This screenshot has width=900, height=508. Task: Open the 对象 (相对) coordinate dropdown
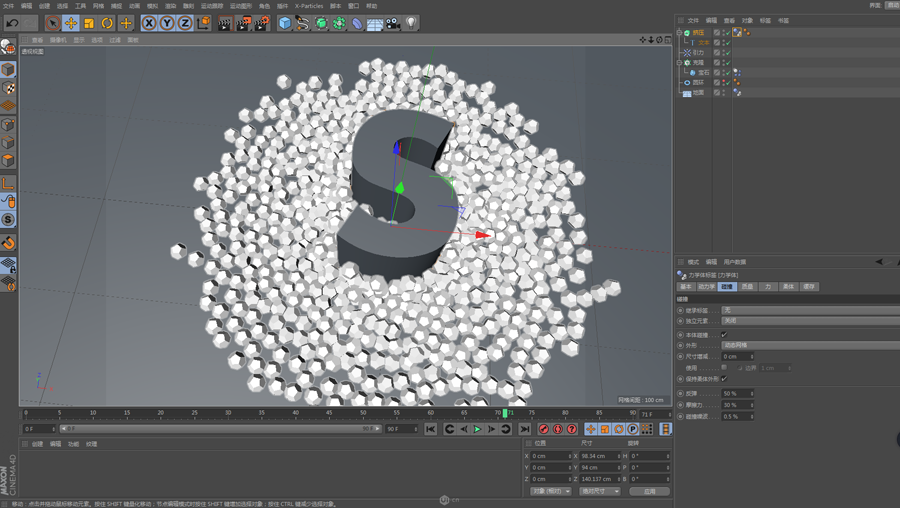pyautogui.click(x=550, y=491)
